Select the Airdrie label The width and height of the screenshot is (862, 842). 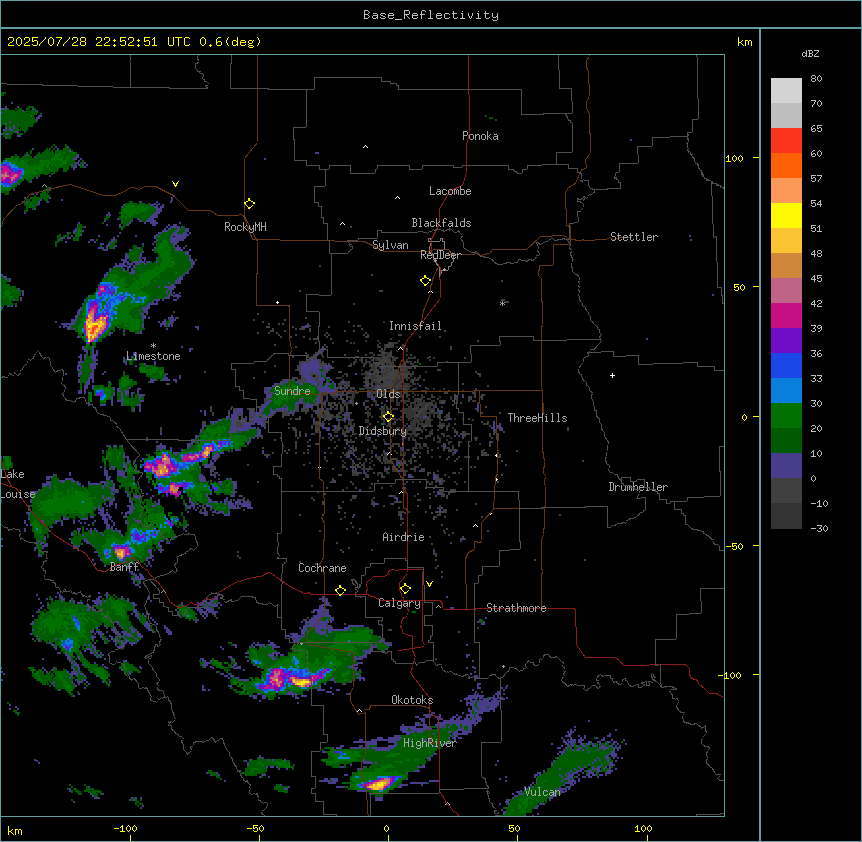(403, 537)
